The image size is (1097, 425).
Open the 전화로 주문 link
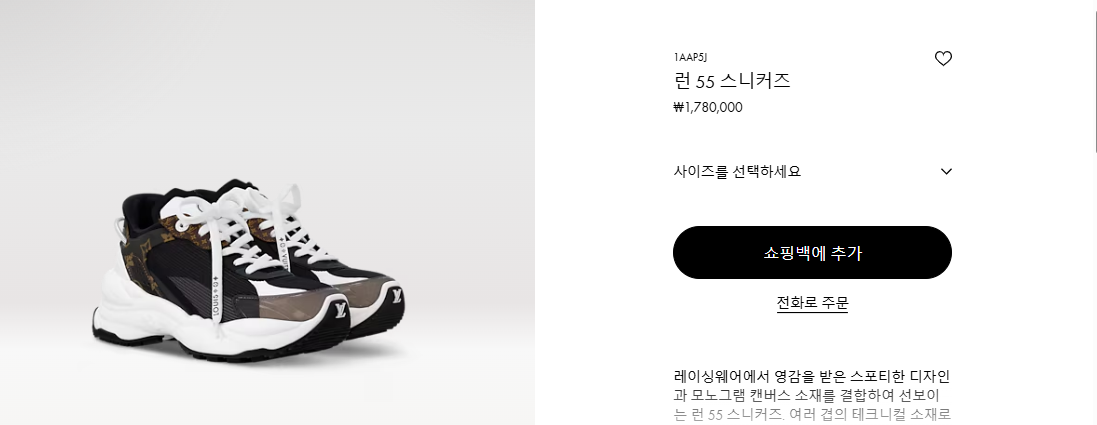pyautogui.click(x=812, y=303)
